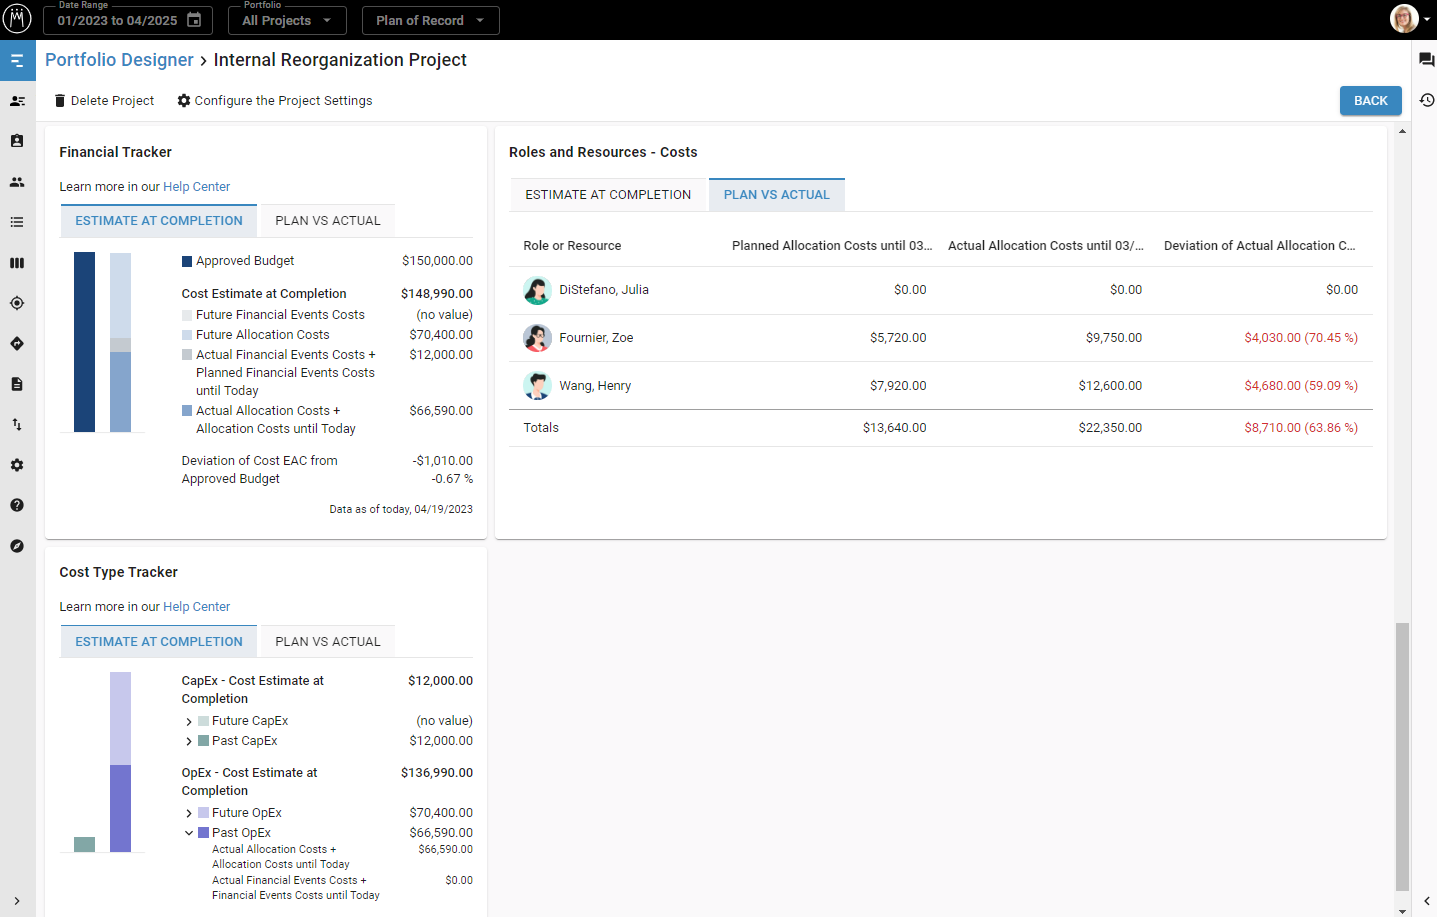Open the user avatar menu
This screenshot has width=1437, height=917.
[1410, 19]
